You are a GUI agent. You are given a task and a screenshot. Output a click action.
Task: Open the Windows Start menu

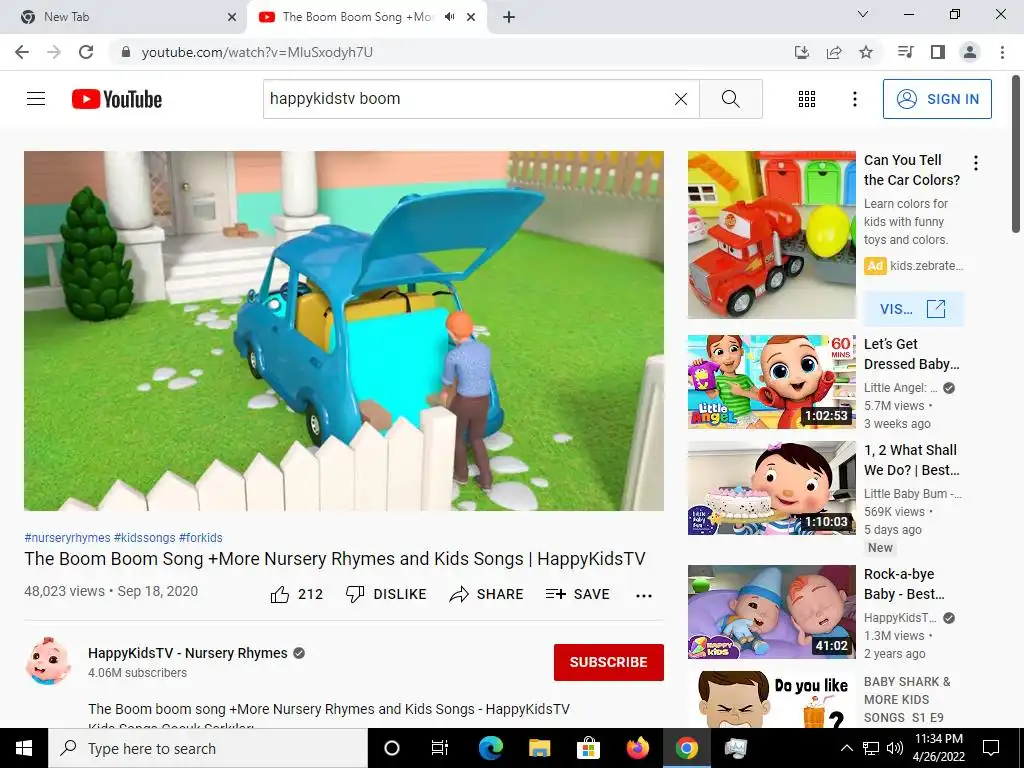point(24,748)
